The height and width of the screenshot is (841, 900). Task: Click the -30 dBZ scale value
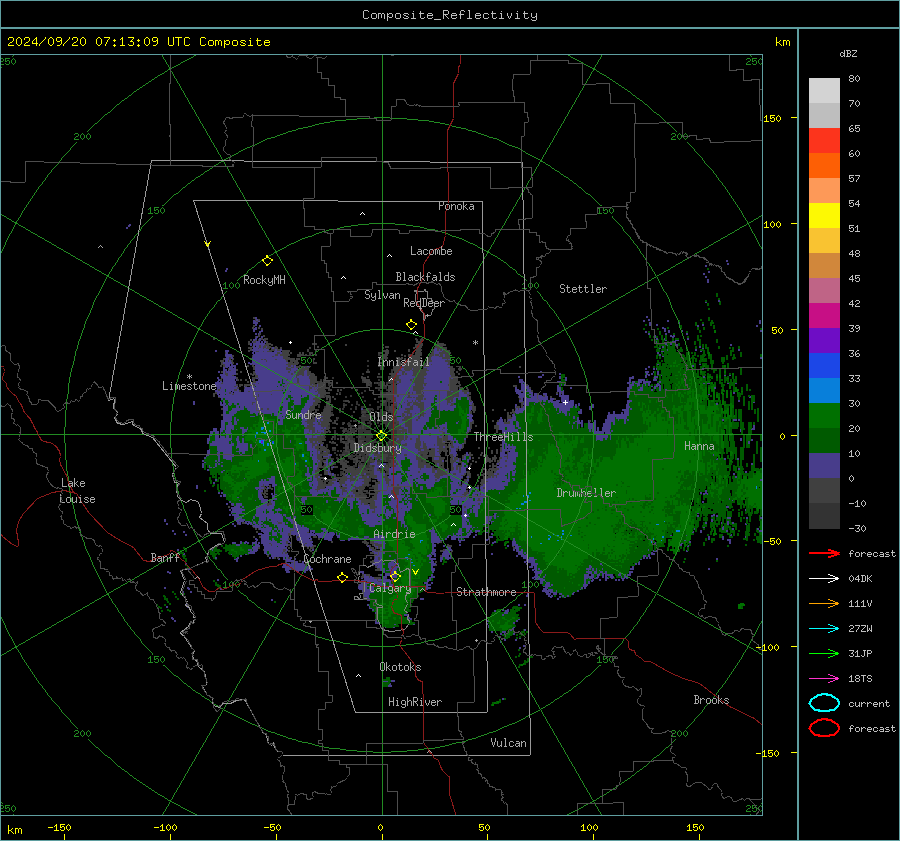[857, 528]
